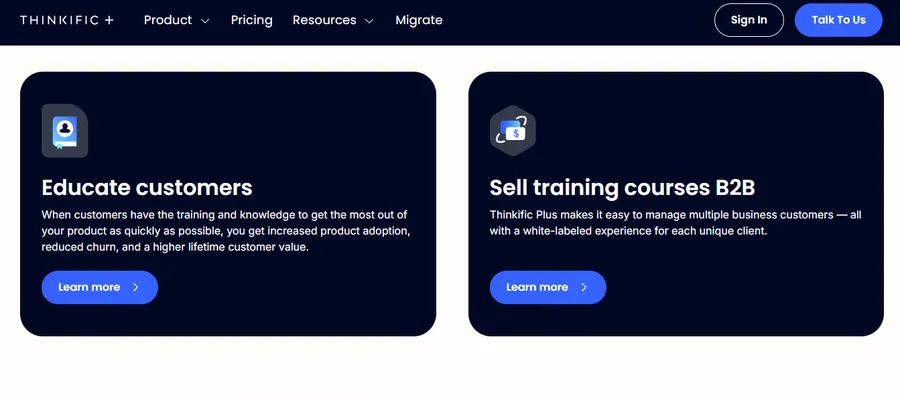Click the Thinkific Plus B2B description text
Image resolution: width=900 pixels, height=398 pixels.
676,223
